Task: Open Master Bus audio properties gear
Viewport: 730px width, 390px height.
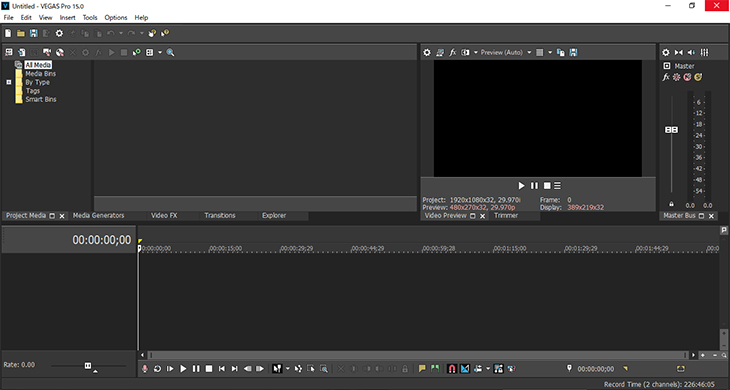Action: pos(666,53)
